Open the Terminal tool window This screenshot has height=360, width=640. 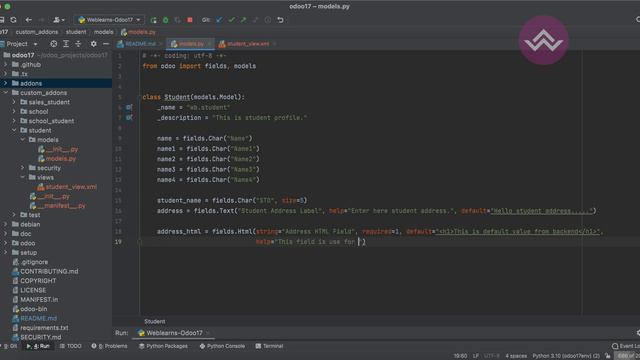[269, 346]
